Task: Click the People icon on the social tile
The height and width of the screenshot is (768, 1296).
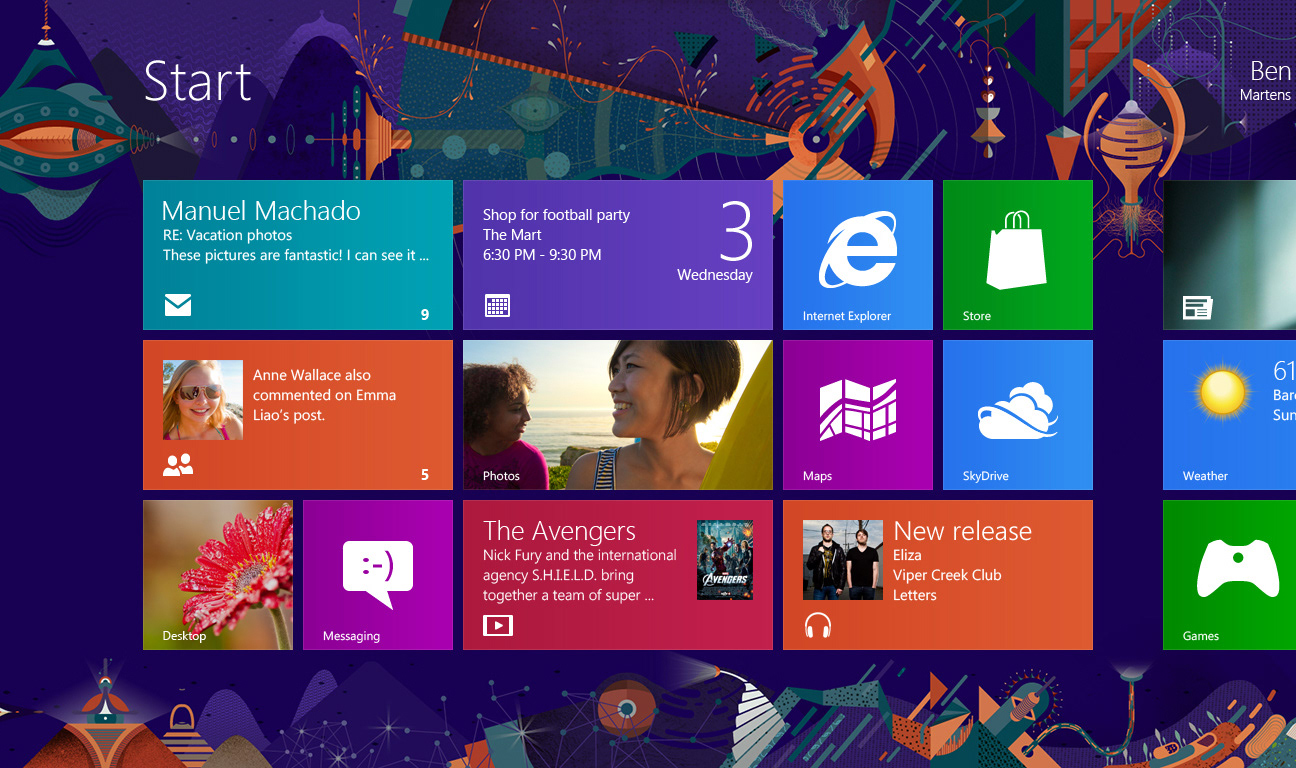Action: click(x=178, y=465)
